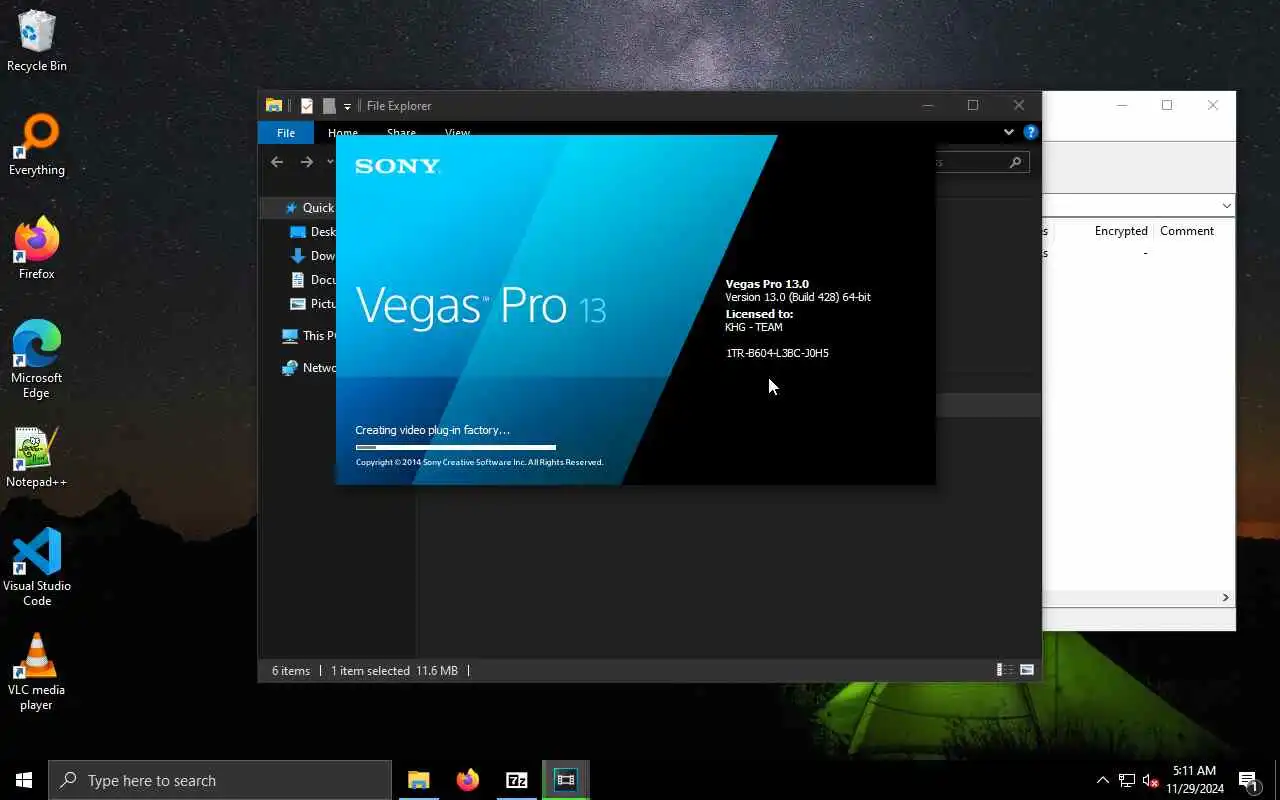Show hidden system tray icons
The width and height of the screenshot is (1280, 800).
pyautogui.click(x=1103, y=780)
